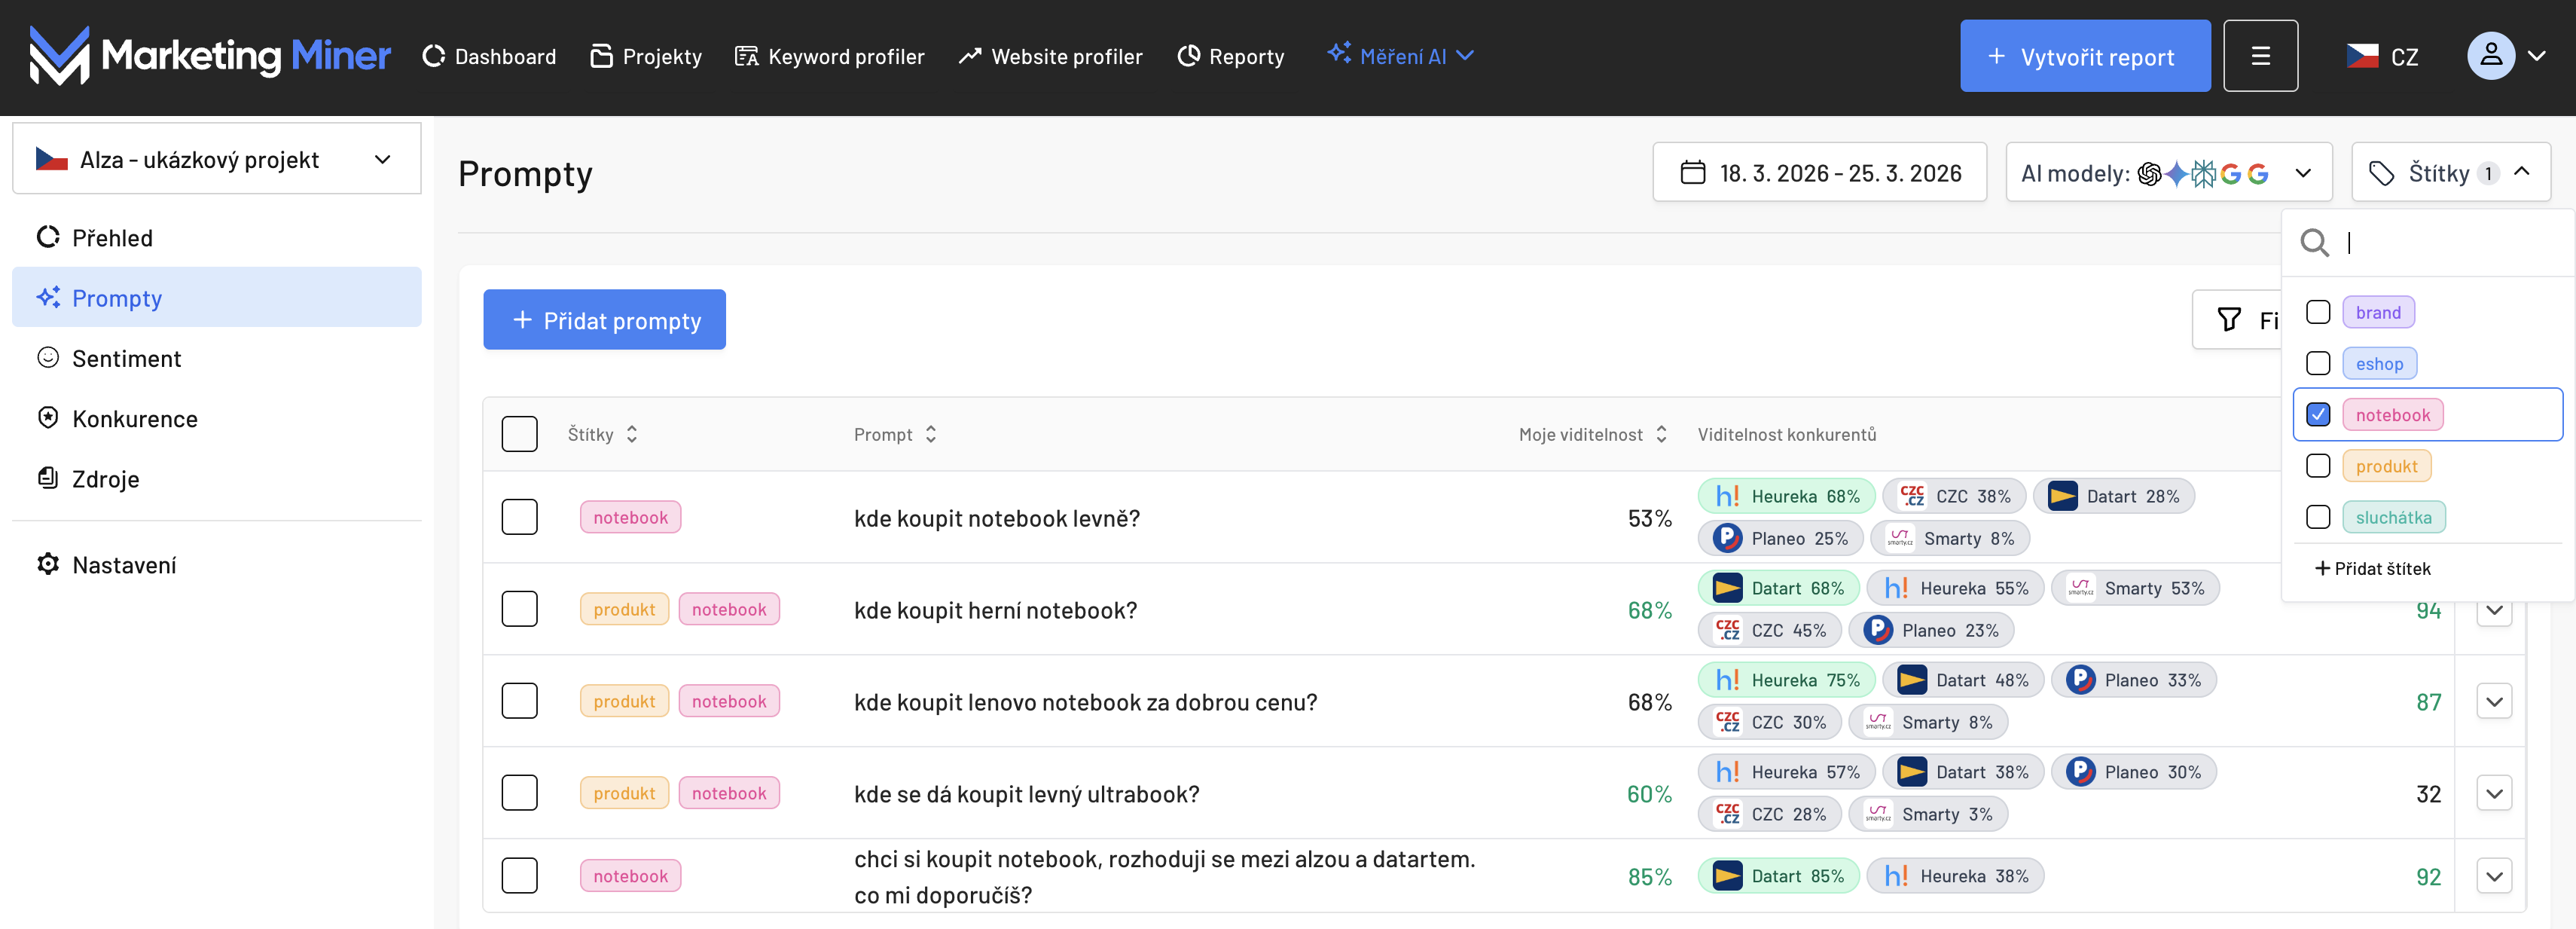This screenshot has width=2576, height=929.
Task: Uncheck the notebook tag checkbox
Action: [x=2317, y=414]
